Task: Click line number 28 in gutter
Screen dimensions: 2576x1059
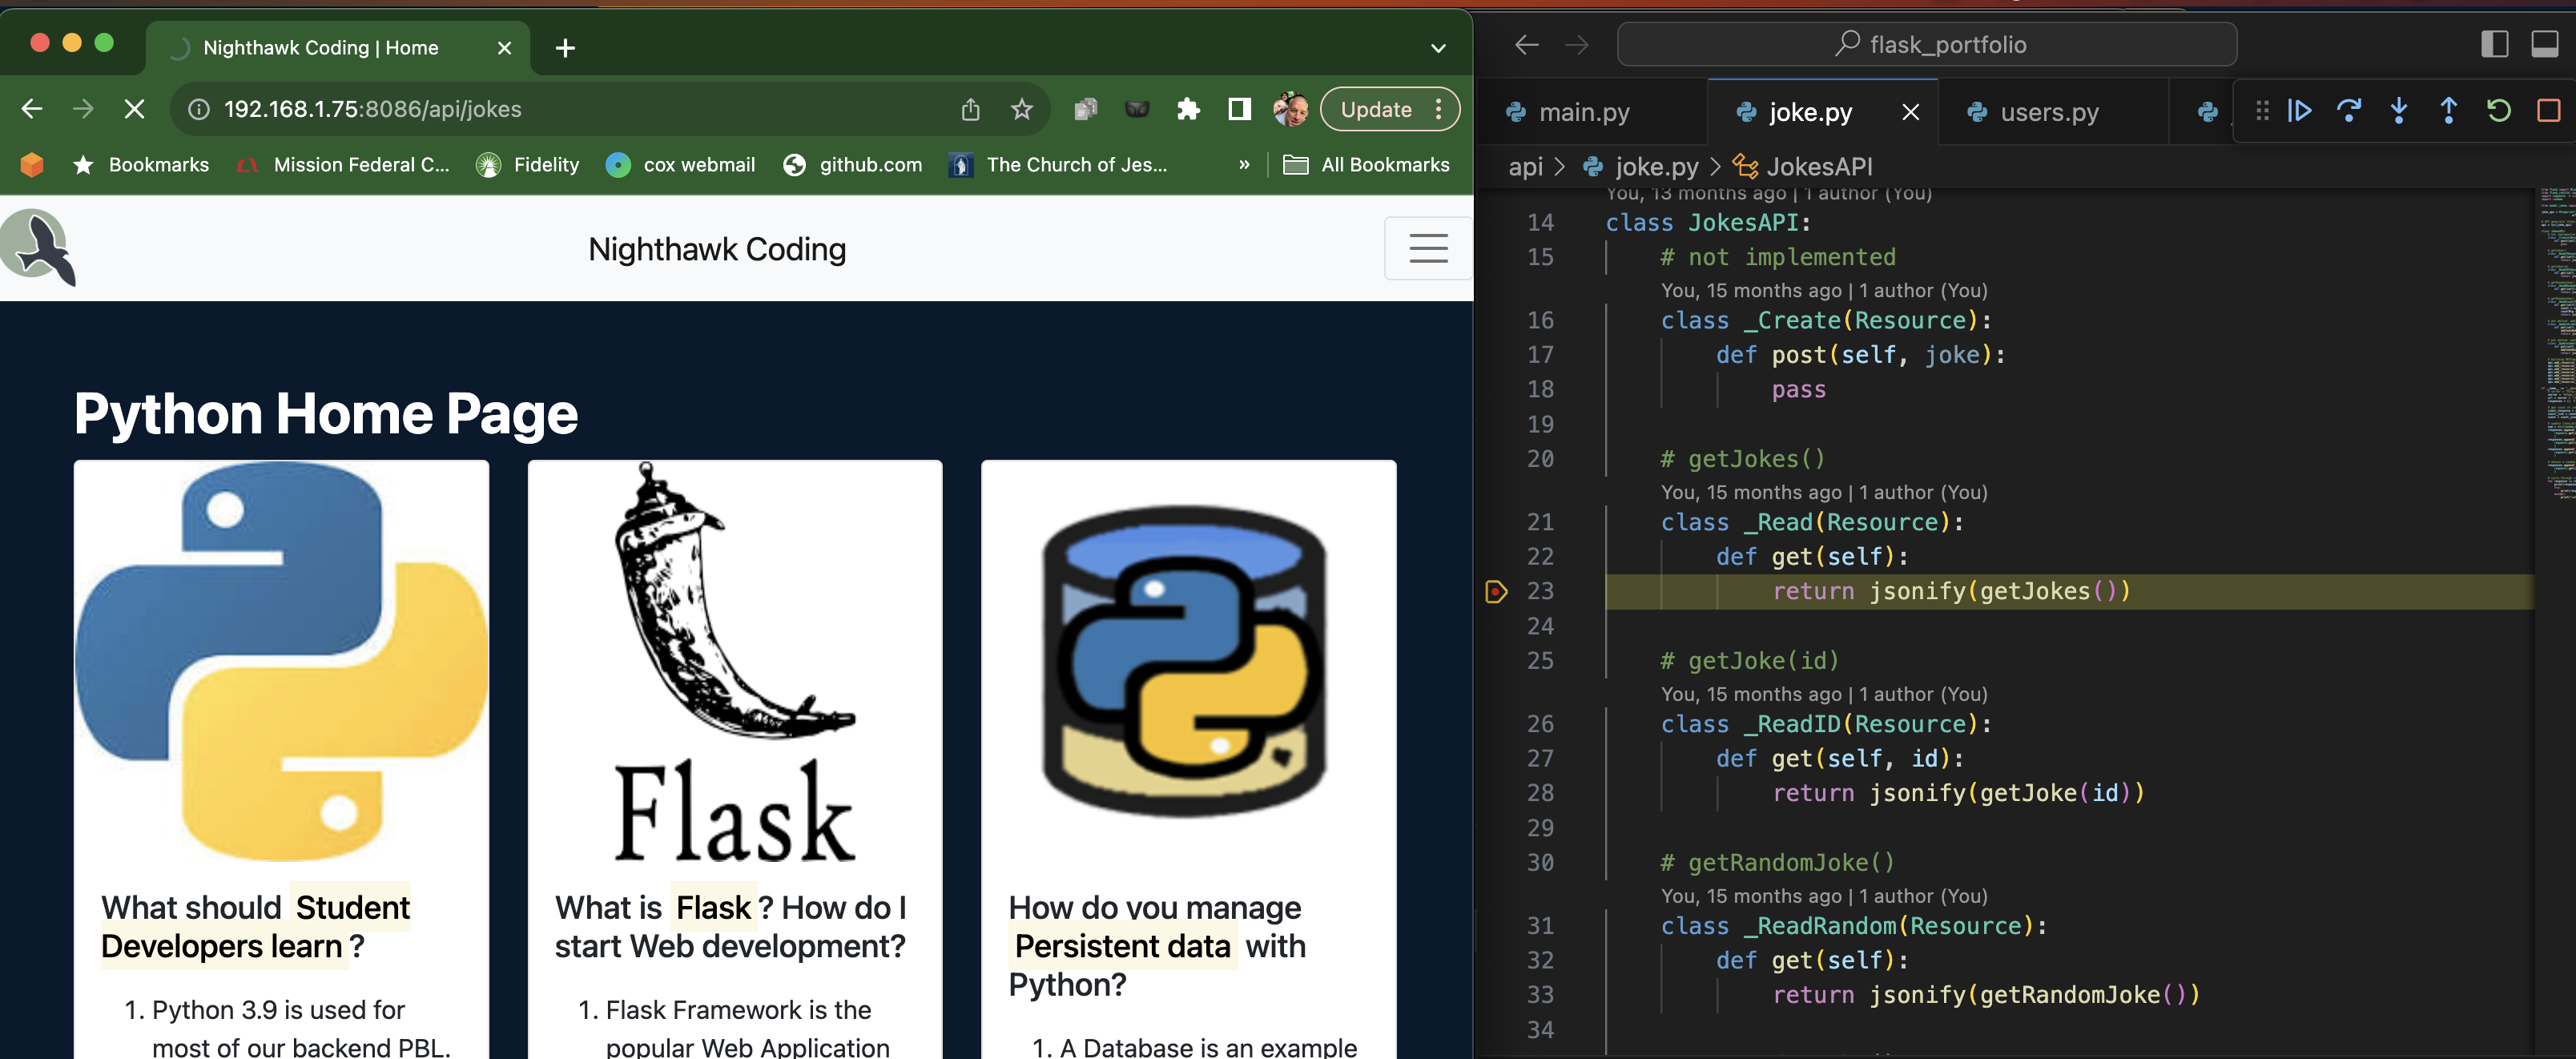Action: tap(1540, 794)
